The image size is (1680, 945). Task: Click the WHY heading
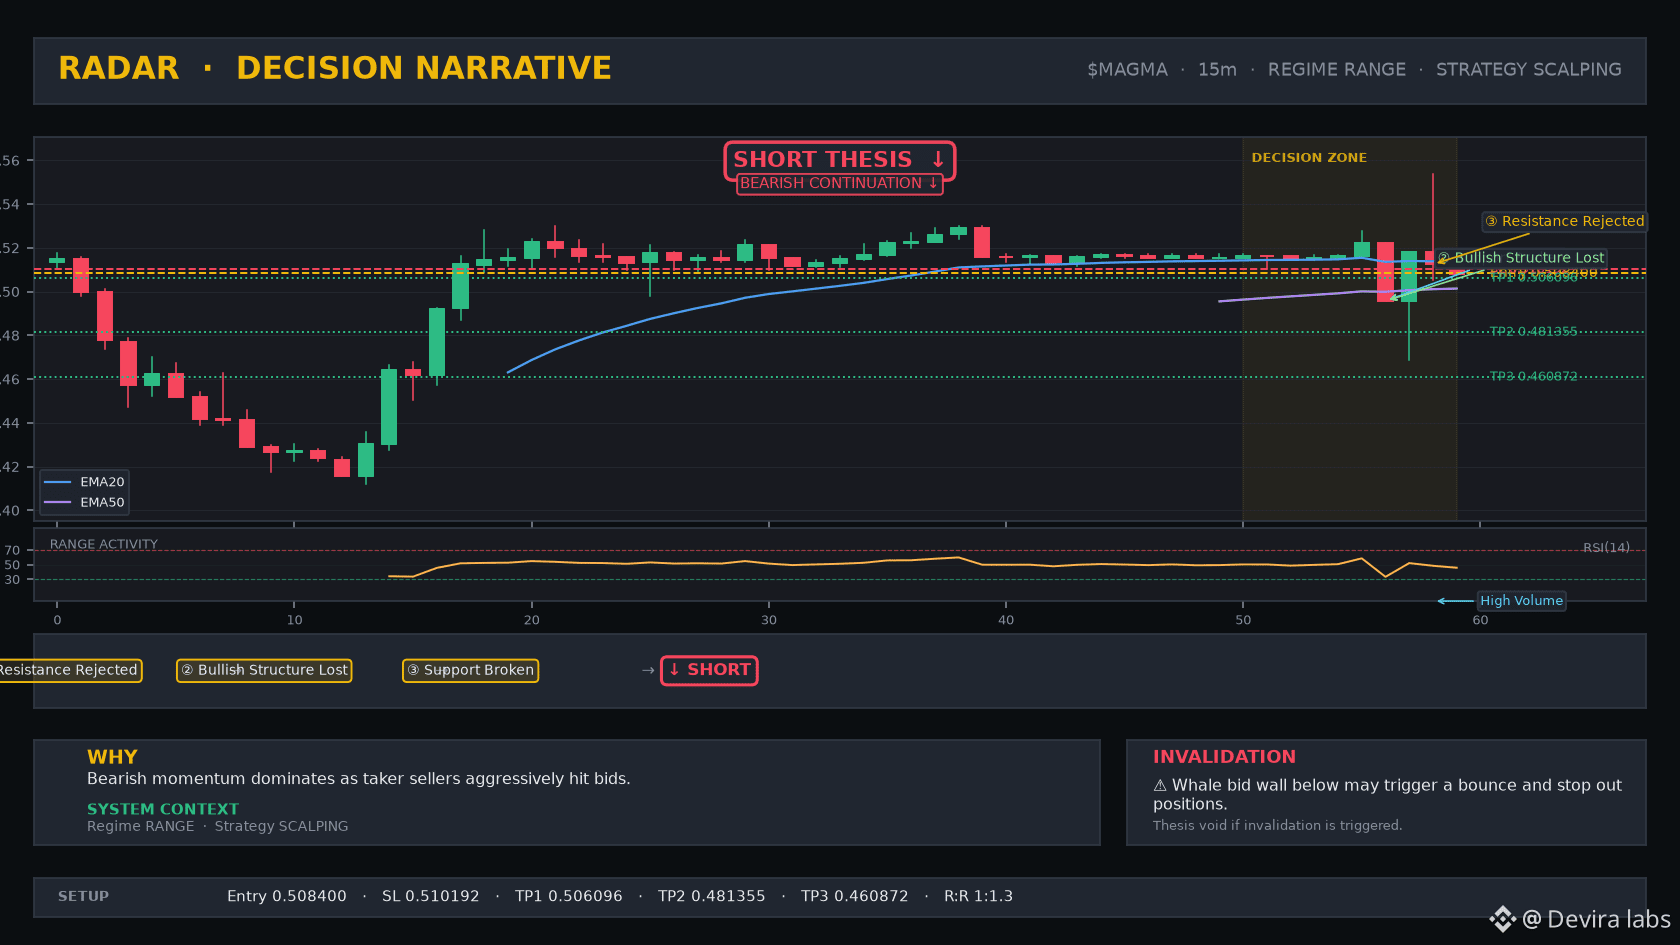tap(112, 757)
